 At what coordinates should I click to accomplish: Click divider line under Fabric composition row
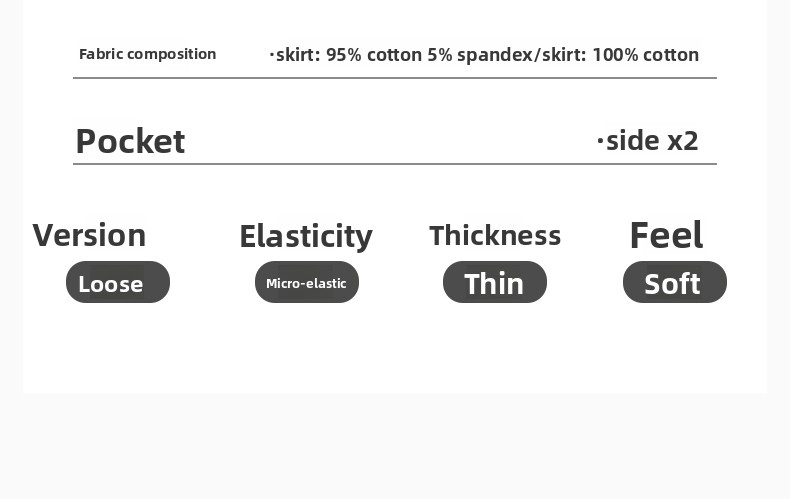394,78
